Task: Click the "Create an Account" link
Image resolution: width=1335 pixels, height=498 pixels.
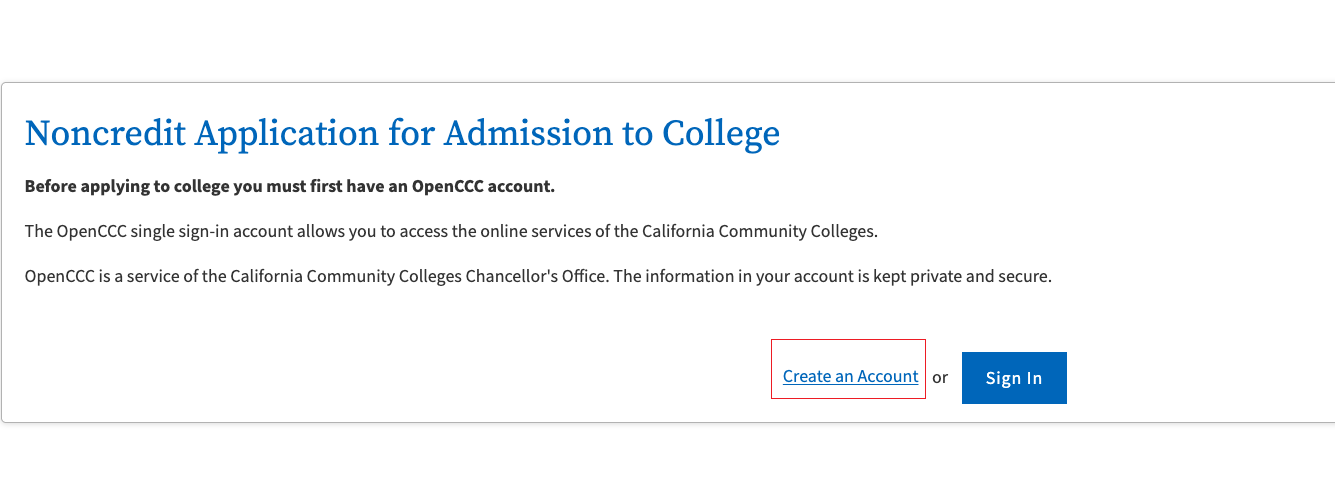Action: point(850,376)
